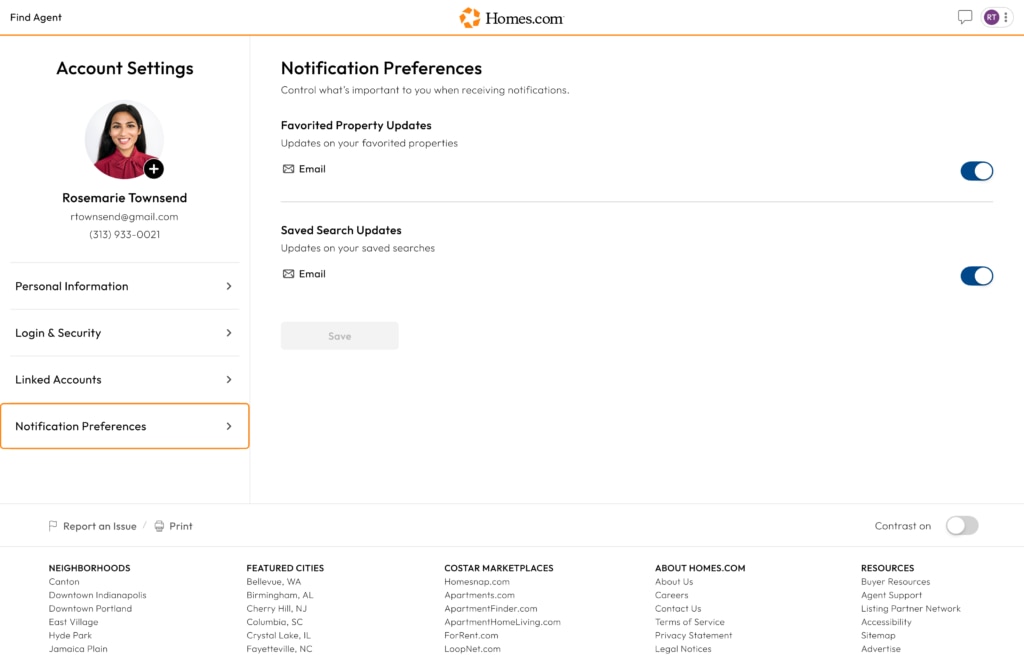Open the RT avatar account icon
Screen dimensions: 1024x655
(990, 17)
